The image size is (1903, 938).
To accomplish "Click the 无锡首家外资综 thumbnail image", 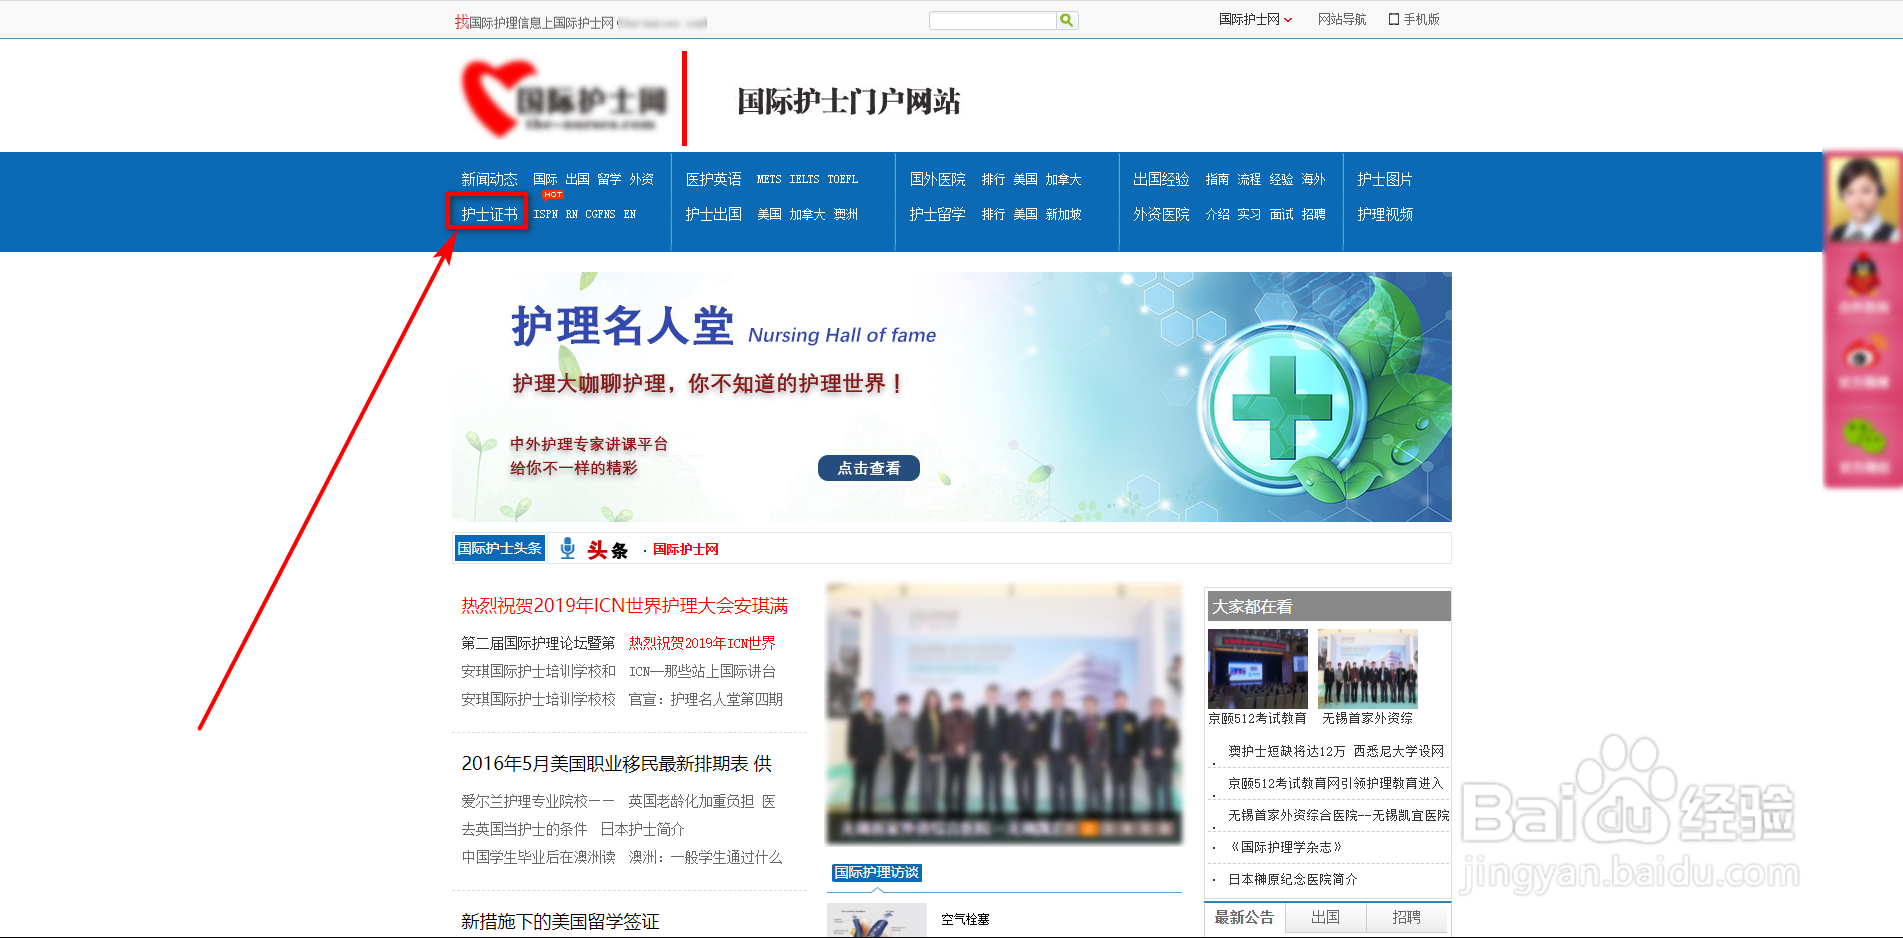I will click(x=1367, y=669).
